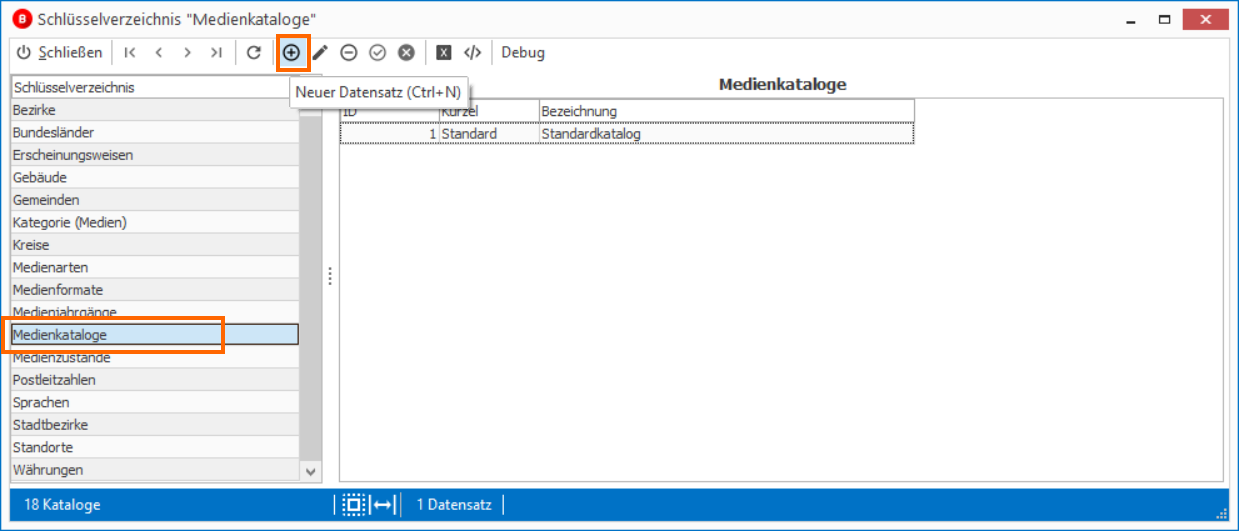The width and height of the screenshot is (1239, 531).
Task: Select Medienarten entry
Action: [x=154, y=267]
